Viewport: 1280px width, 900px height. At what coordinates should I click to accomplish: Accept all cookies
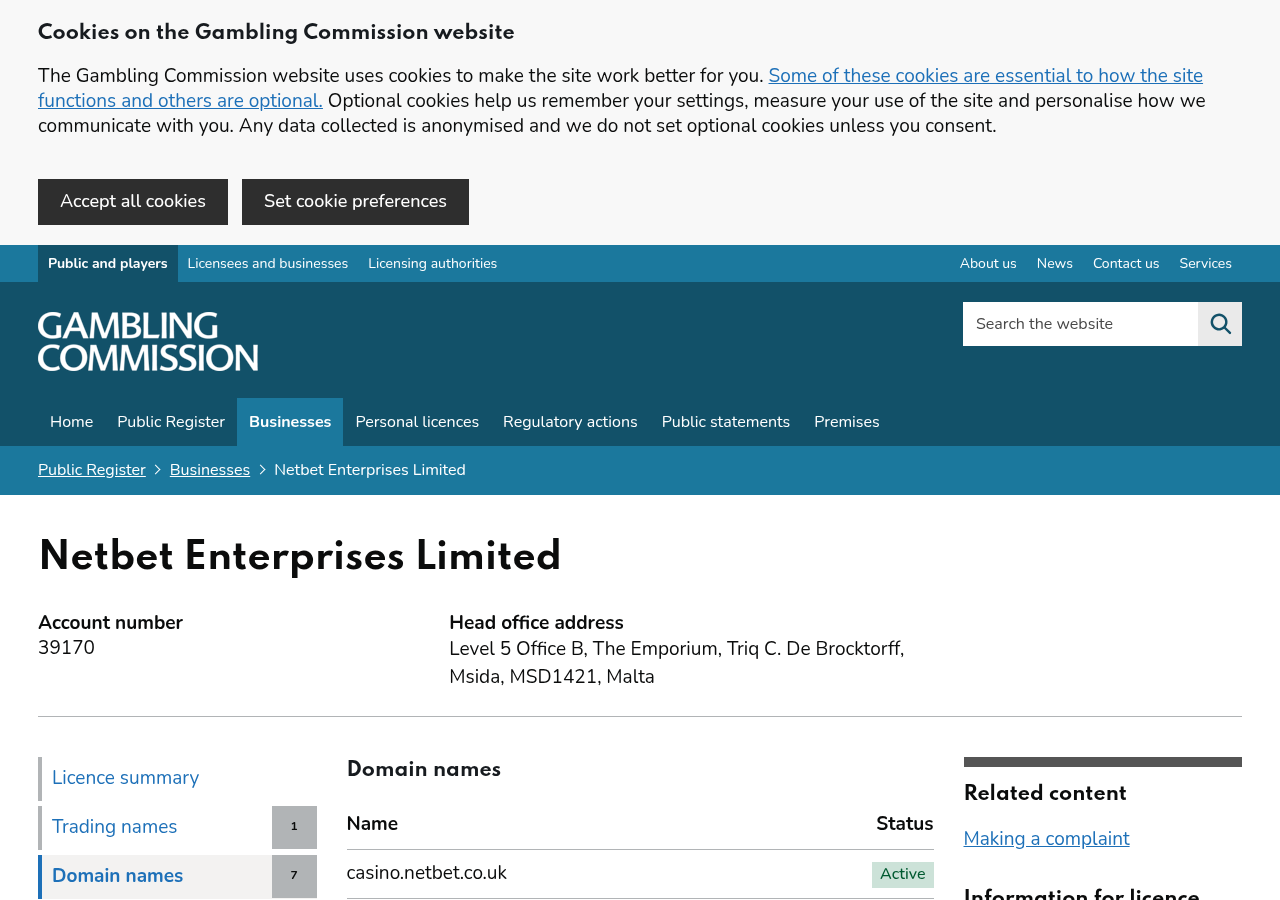tap(133, 202)
